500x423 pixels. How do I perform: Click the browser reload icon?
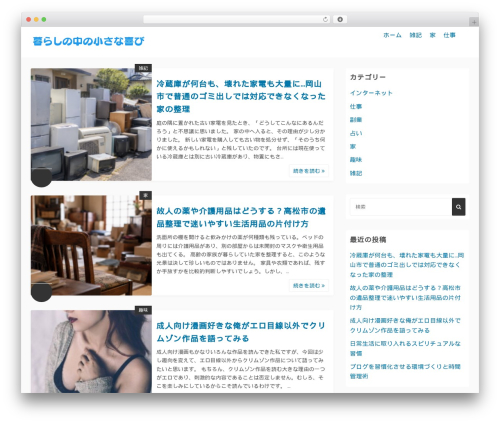click(x=325, y=20)
